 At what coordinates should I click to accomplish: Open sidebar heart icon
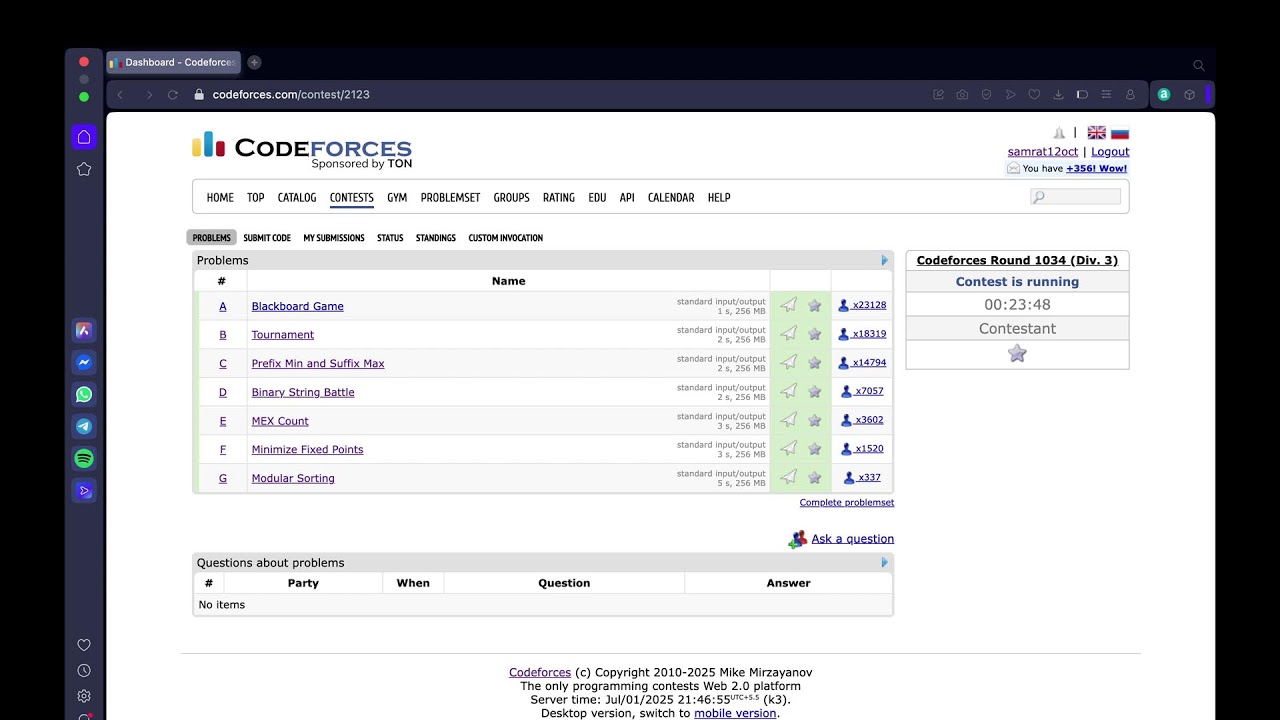coord(84,645)
